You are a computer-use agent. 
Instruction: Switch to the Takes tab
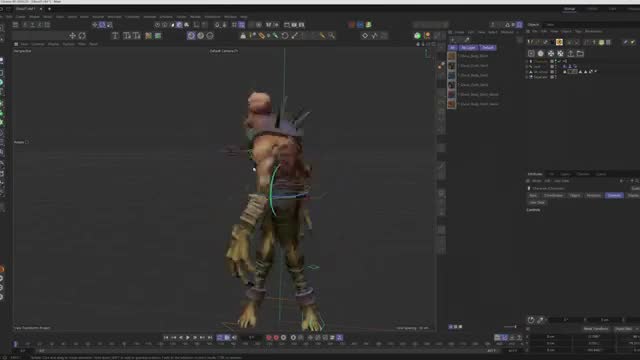[x=551, y=25]
